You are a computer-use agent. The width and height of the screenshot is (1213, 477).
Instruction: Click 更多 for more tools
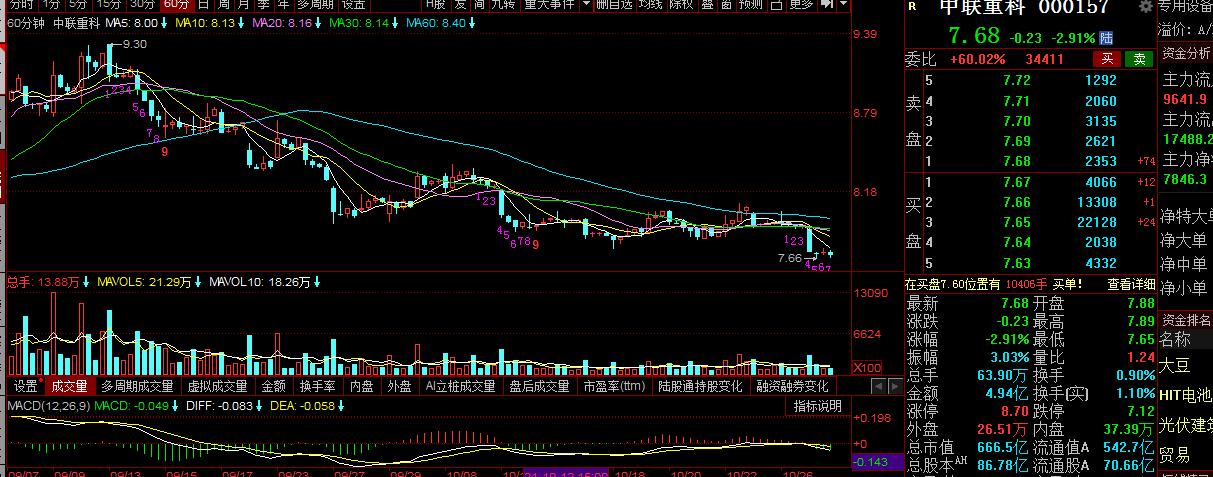[x=800, y=5]
